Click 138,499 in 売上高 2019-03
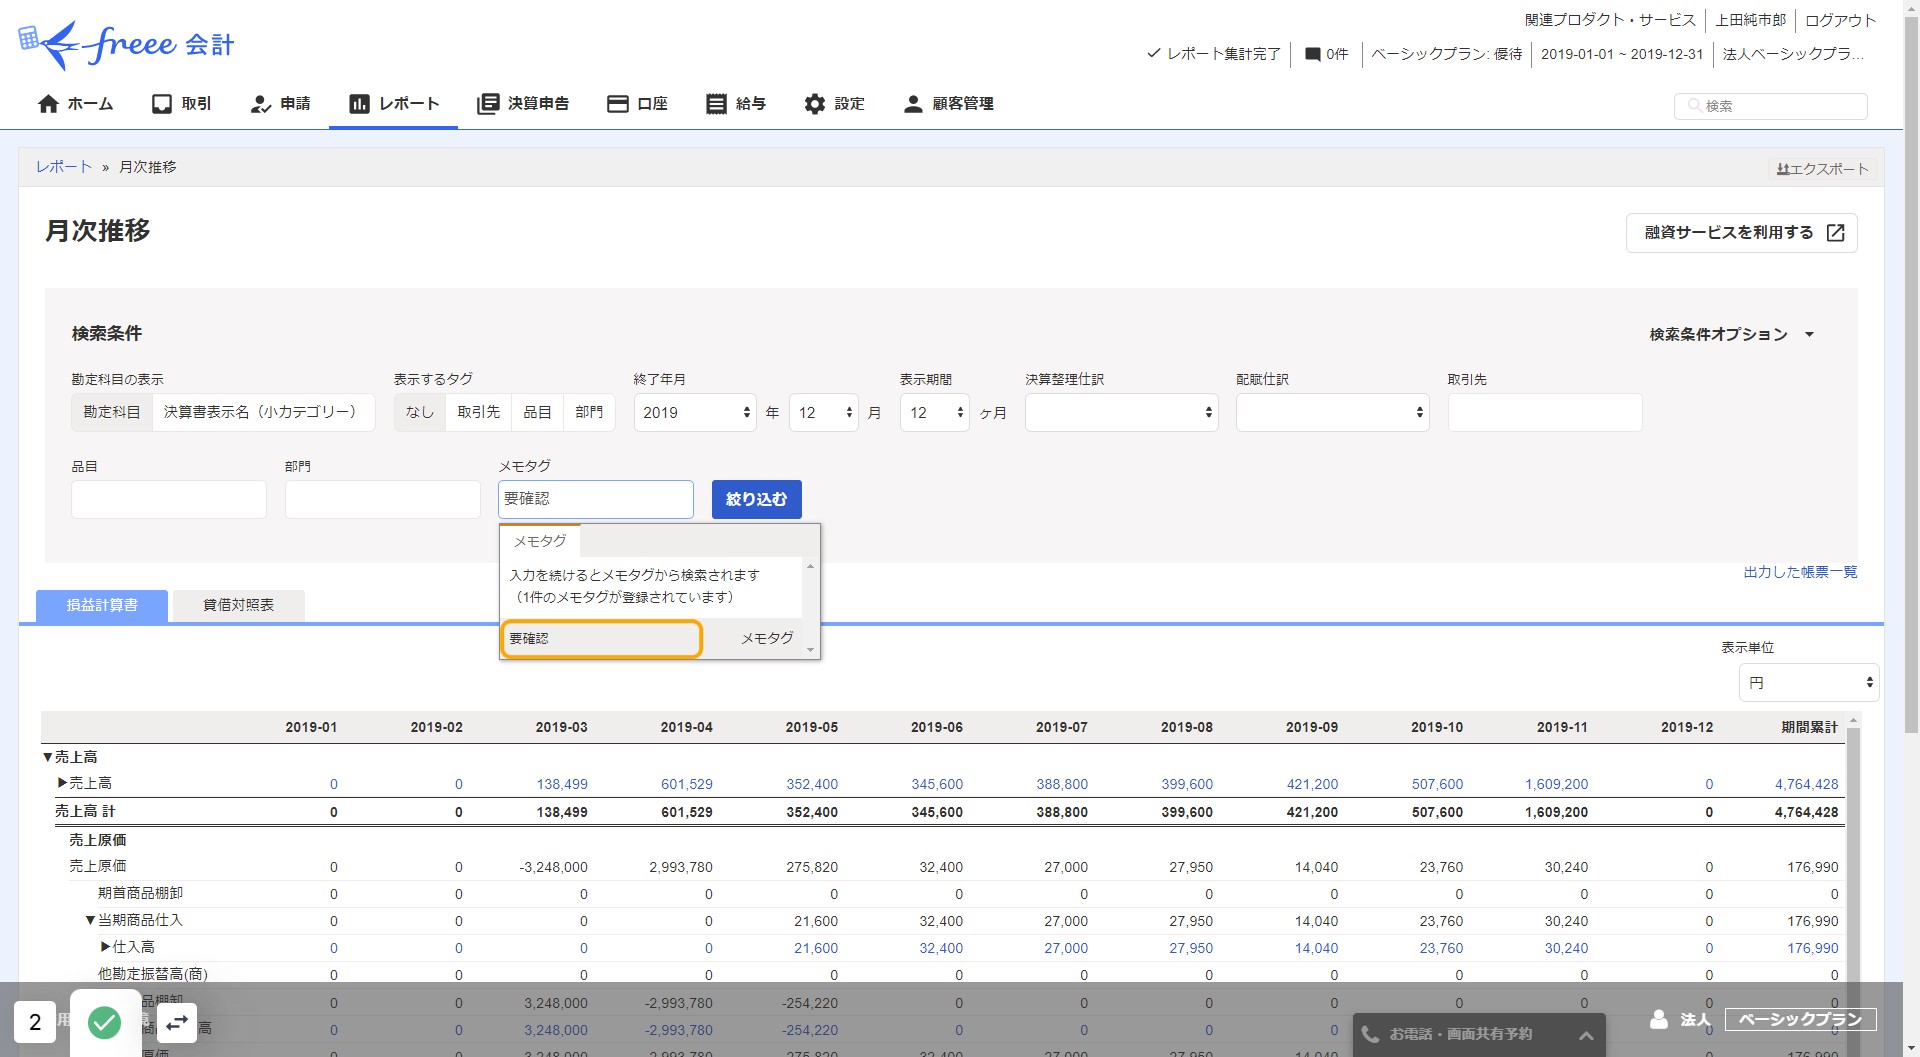 (562, 785)
